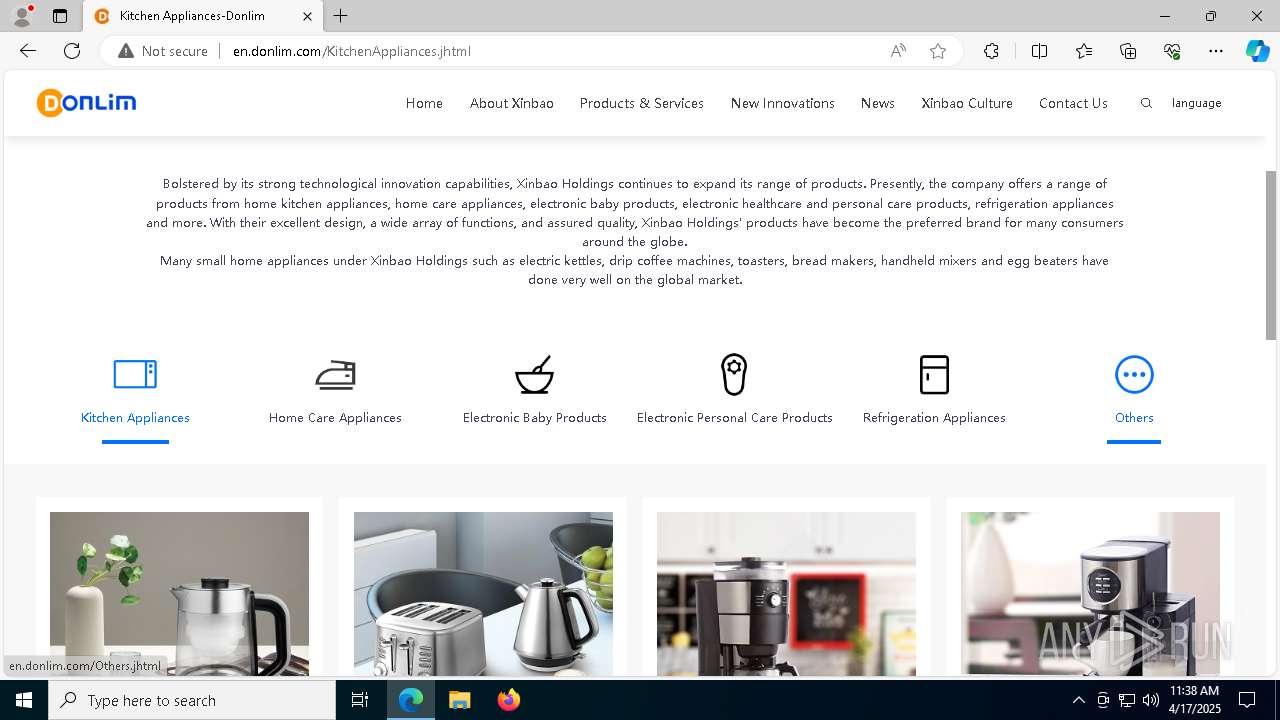Go back using the browser back arrow

coord(28,51)
